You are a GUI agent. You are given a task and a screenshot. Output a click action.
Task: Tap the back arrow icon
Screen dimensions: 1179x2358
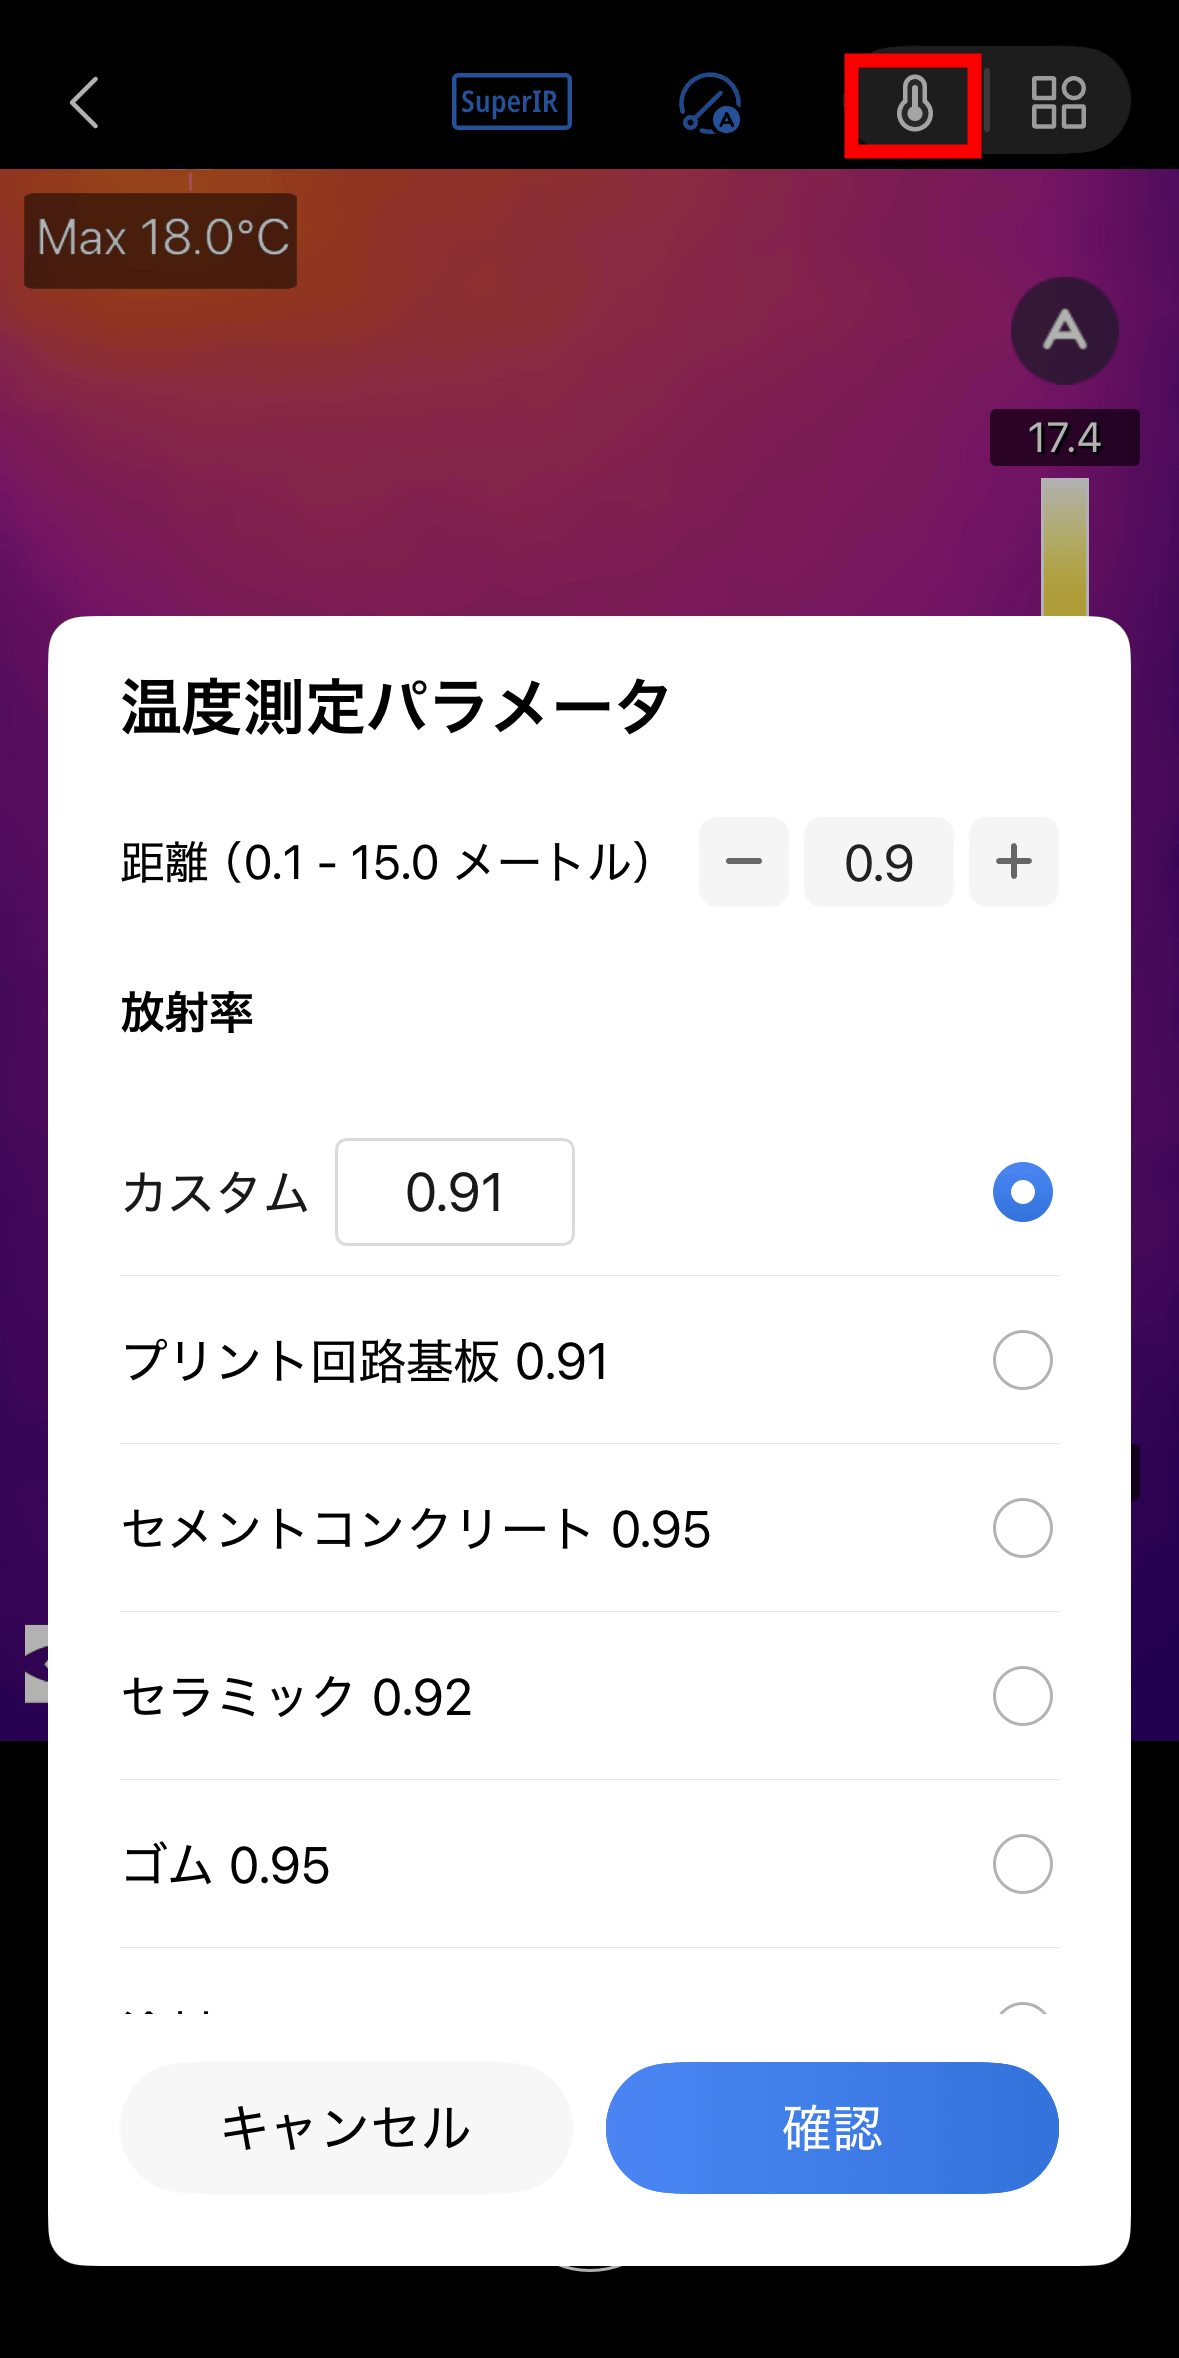coord(84,103)
